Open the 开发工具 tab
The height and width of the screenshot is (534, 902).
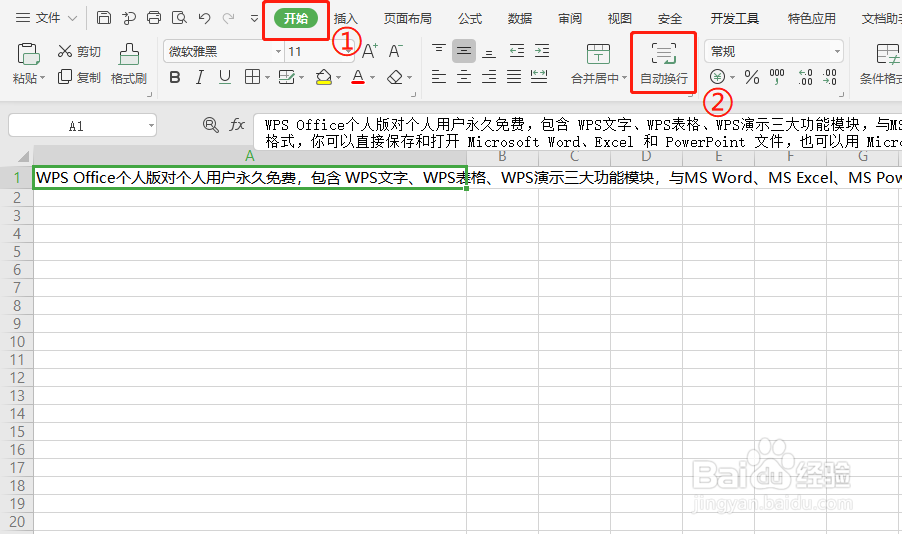point(735,18)
